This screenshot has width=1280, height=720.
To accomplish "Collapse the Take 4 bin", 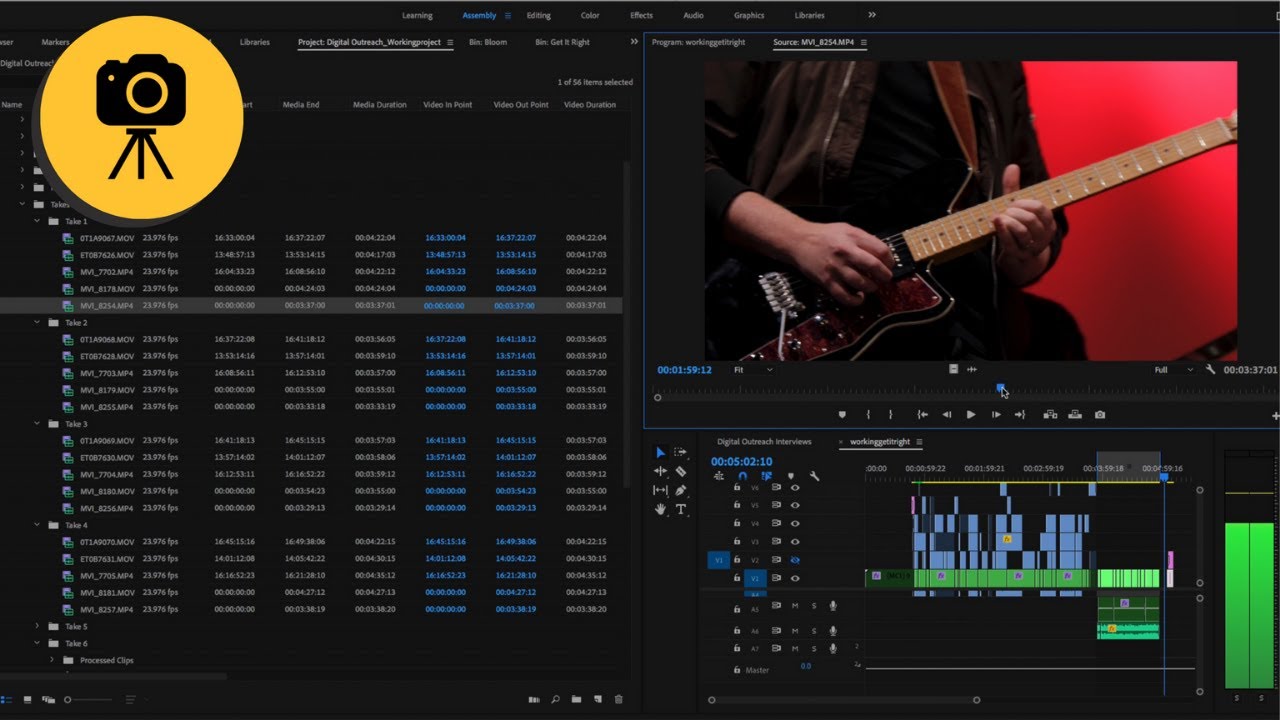I will point(37,525).
